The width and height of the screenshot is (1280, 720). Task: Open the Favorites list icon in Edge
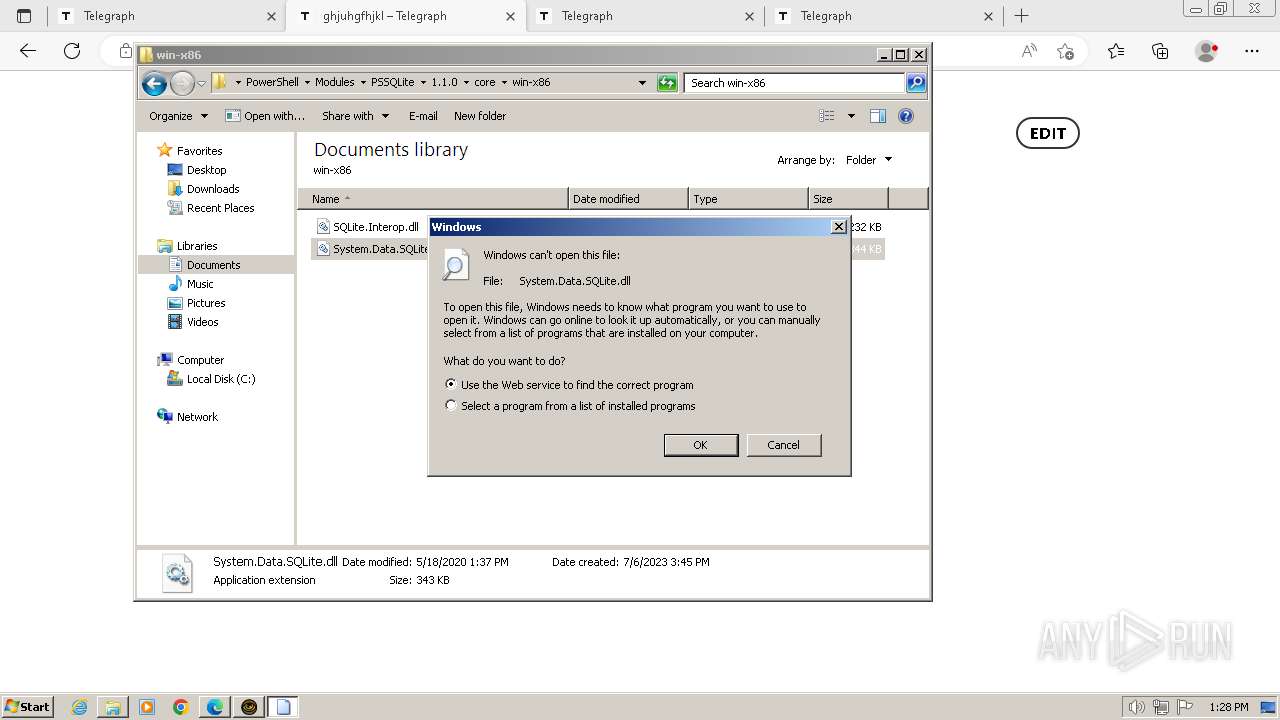(1116, 51)
